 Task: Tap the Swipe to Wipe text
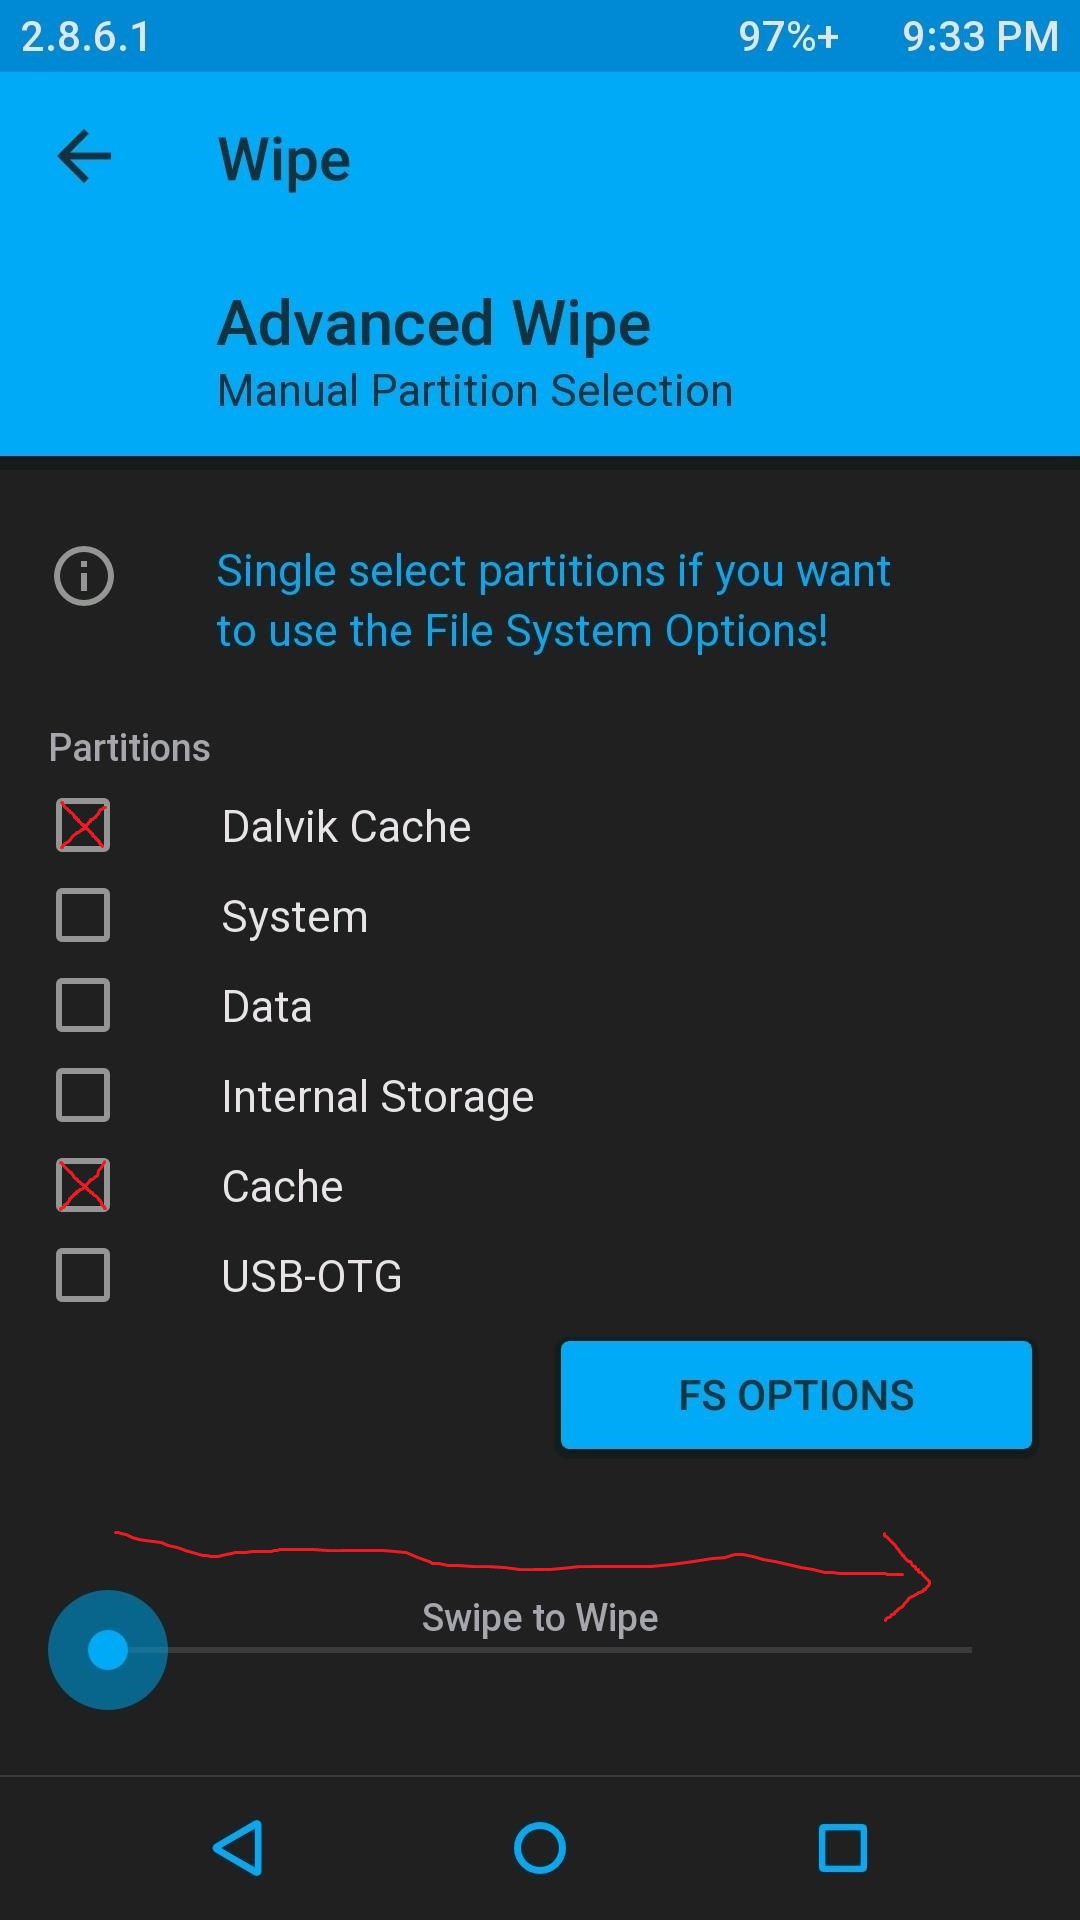point(540,1618)
